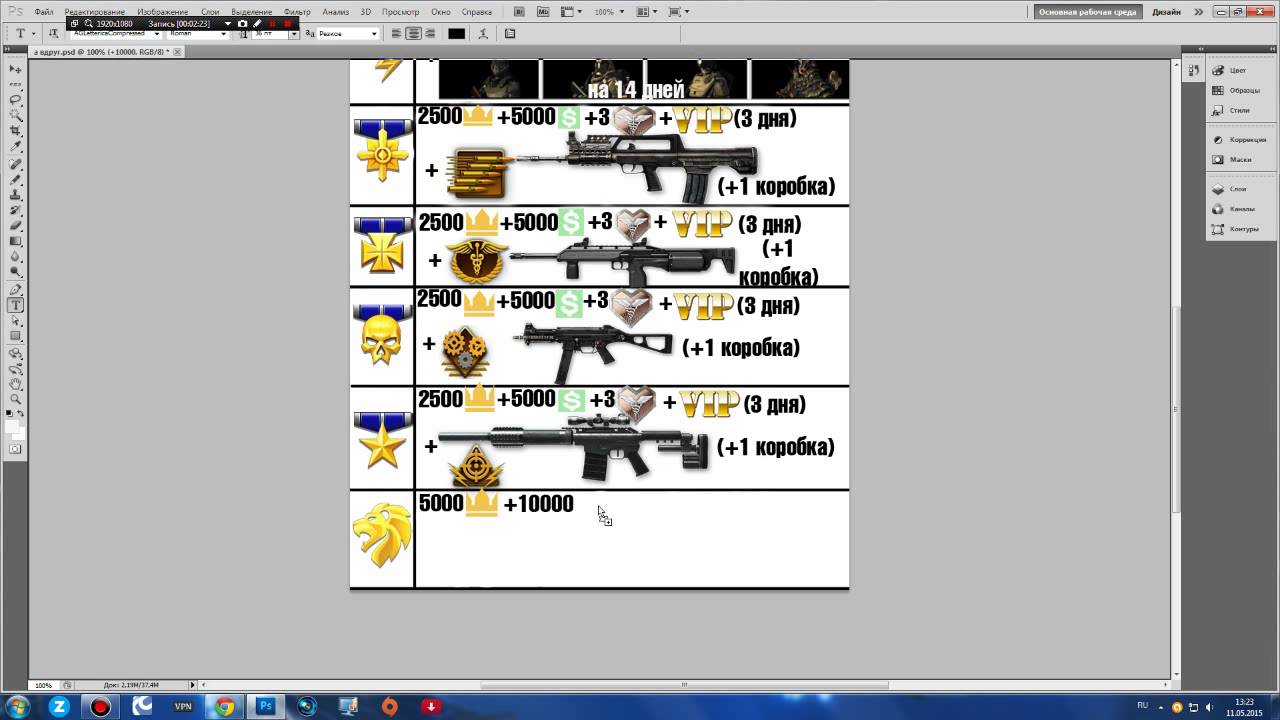Open the Фильтр menu

click(x=297, y=12)
